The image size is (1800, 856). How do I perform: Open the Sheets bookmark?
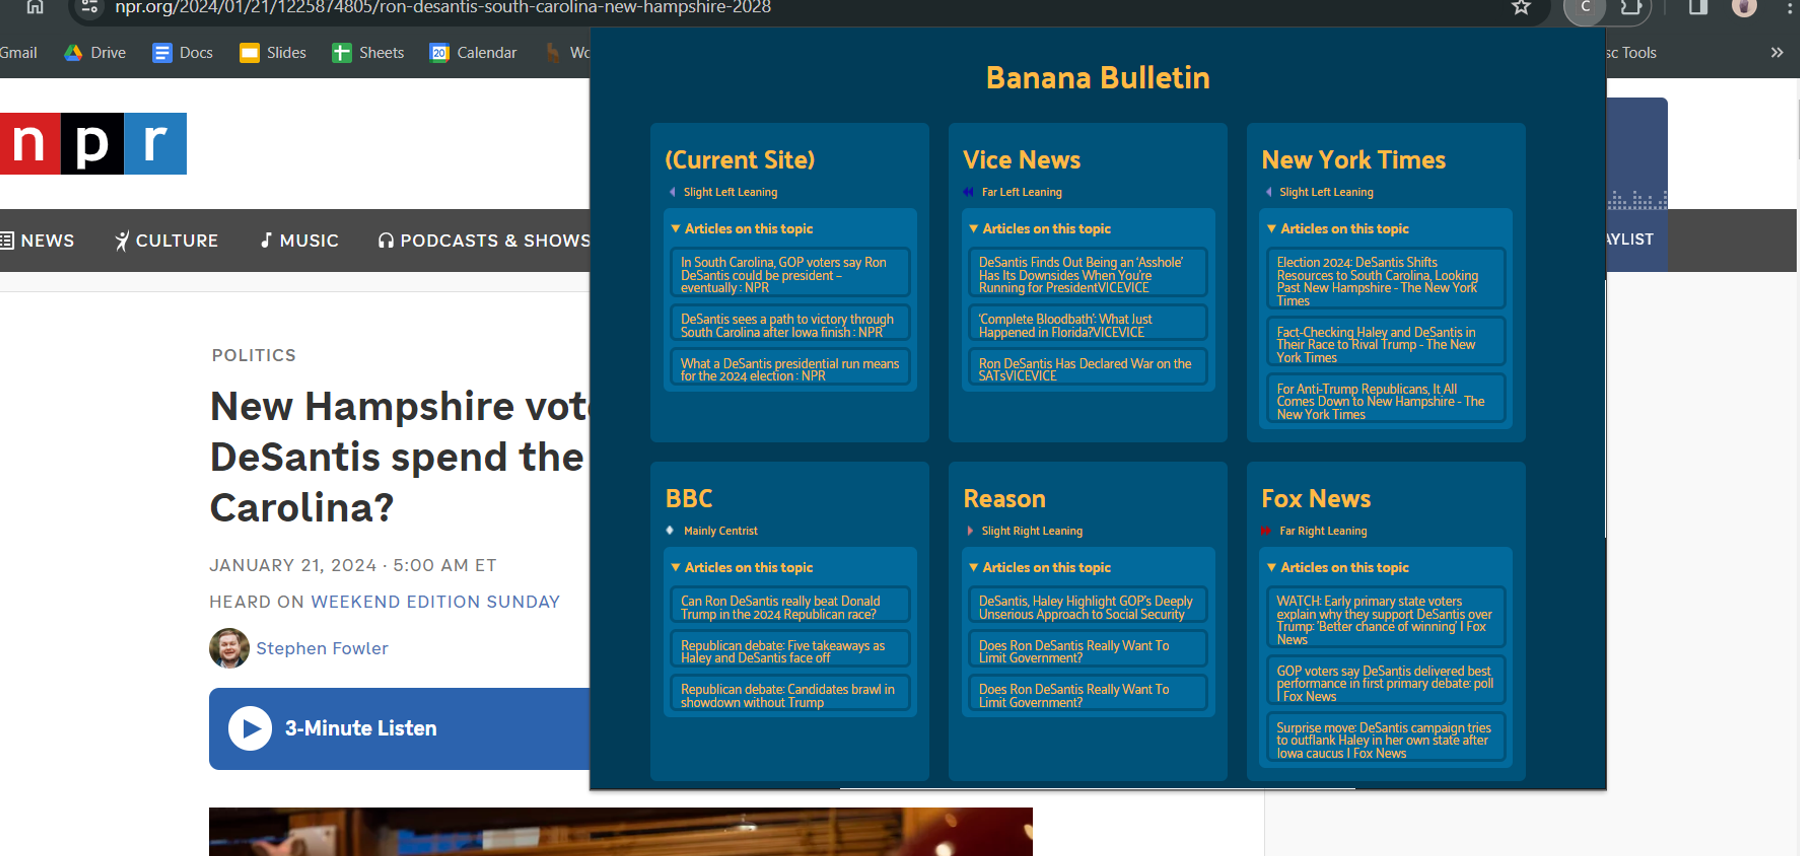pos(368,52)
